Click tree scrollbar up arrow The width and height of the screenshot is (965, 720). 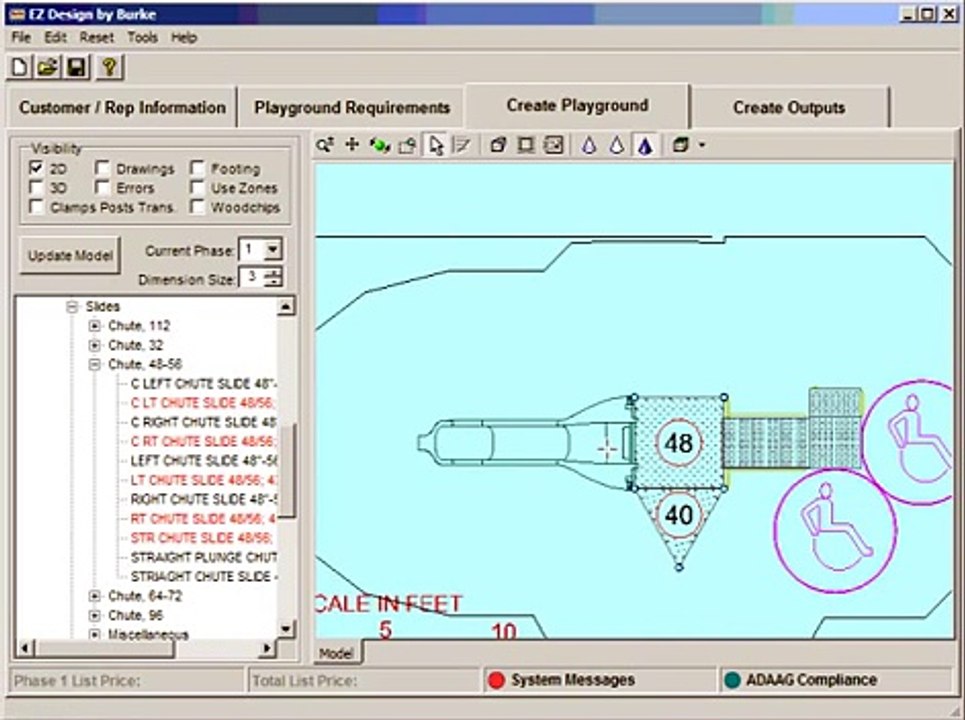(x=286, y=306)
